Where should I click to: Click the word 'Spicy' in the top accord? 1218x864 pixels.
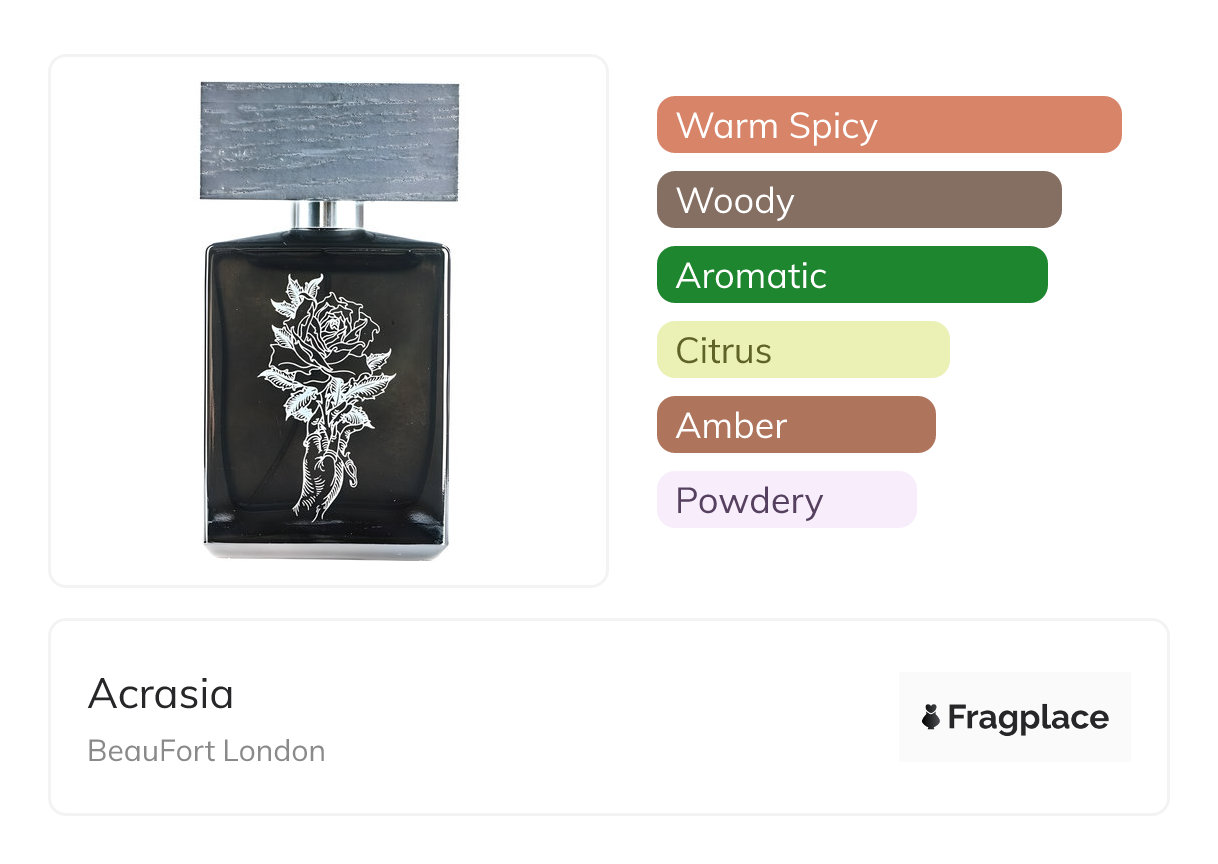pyautogui.click(x=832, y=127)
